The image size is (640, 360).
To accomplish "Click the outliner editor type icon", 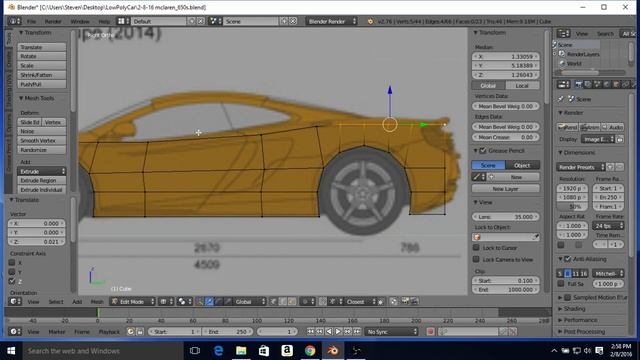I will pyautogui.click(x=563, y=33).
